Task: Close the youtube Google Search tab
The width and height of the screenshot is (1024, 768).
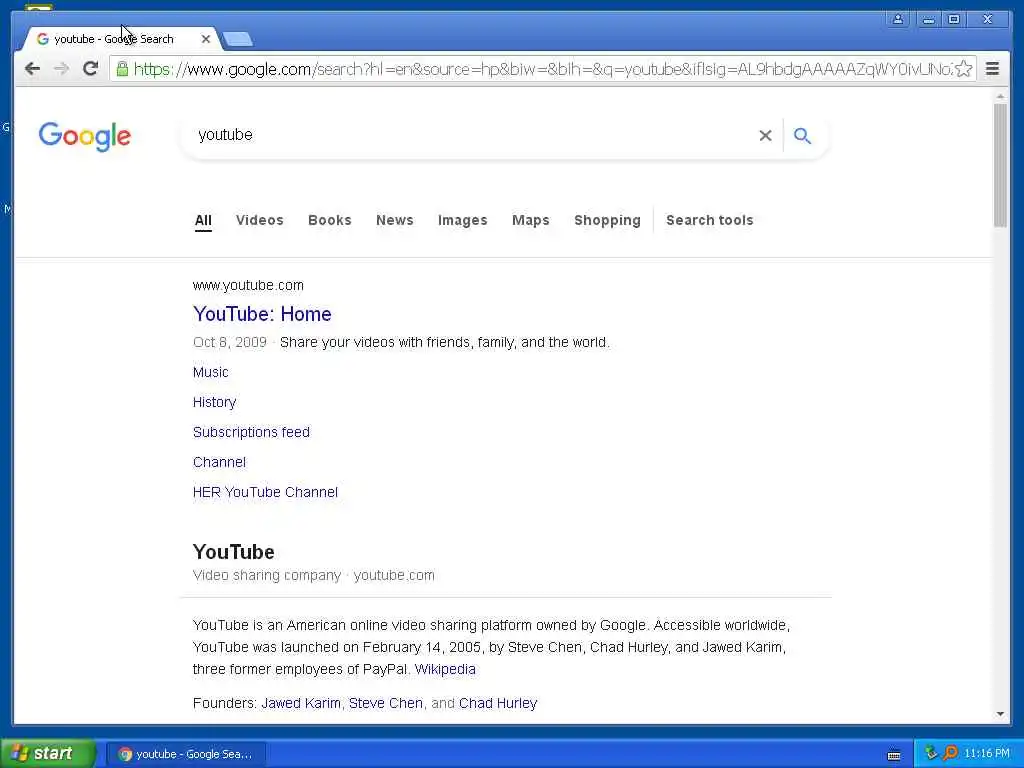Action: (x=206, y=39)
